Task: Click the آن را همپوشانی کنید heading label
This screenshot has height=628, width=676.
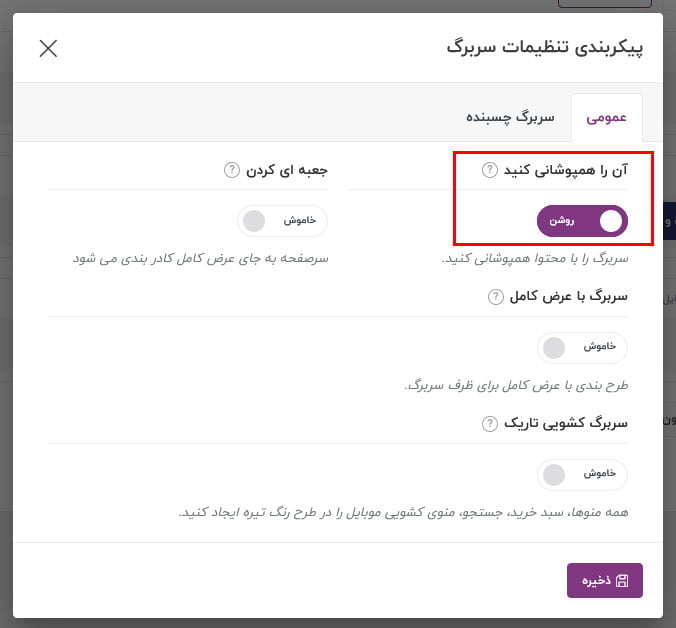Action: tap(566, 170)
